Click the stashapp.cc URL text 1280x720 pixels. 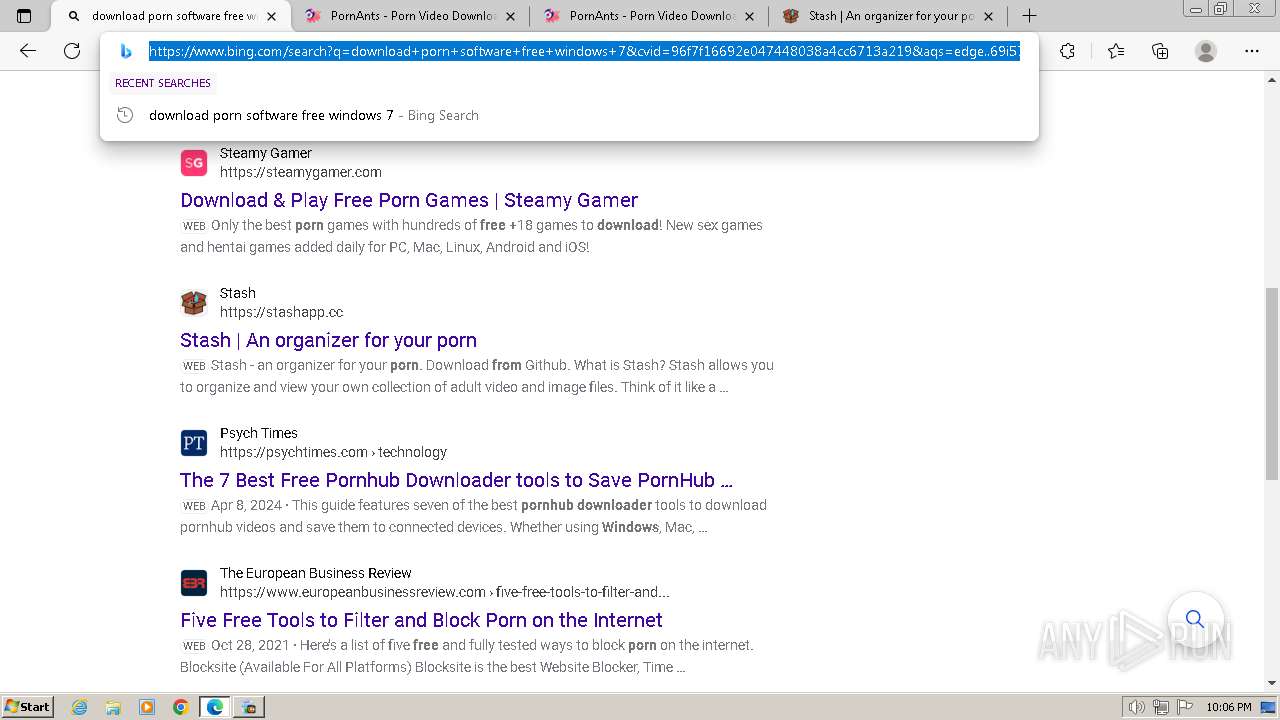281,312
